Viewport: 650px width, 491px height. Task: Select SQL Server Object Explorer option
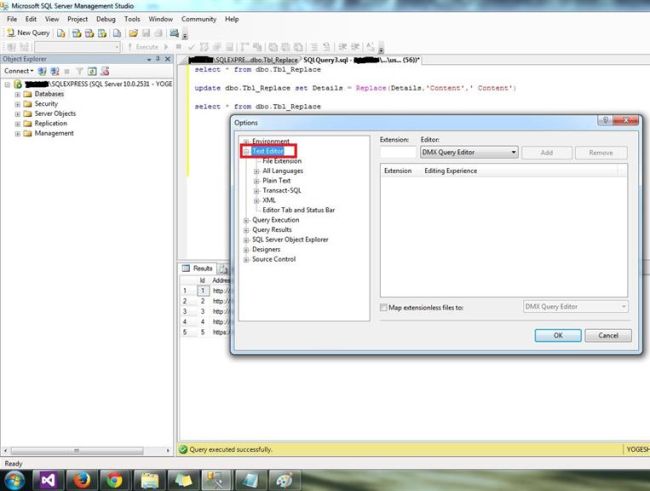290,240
